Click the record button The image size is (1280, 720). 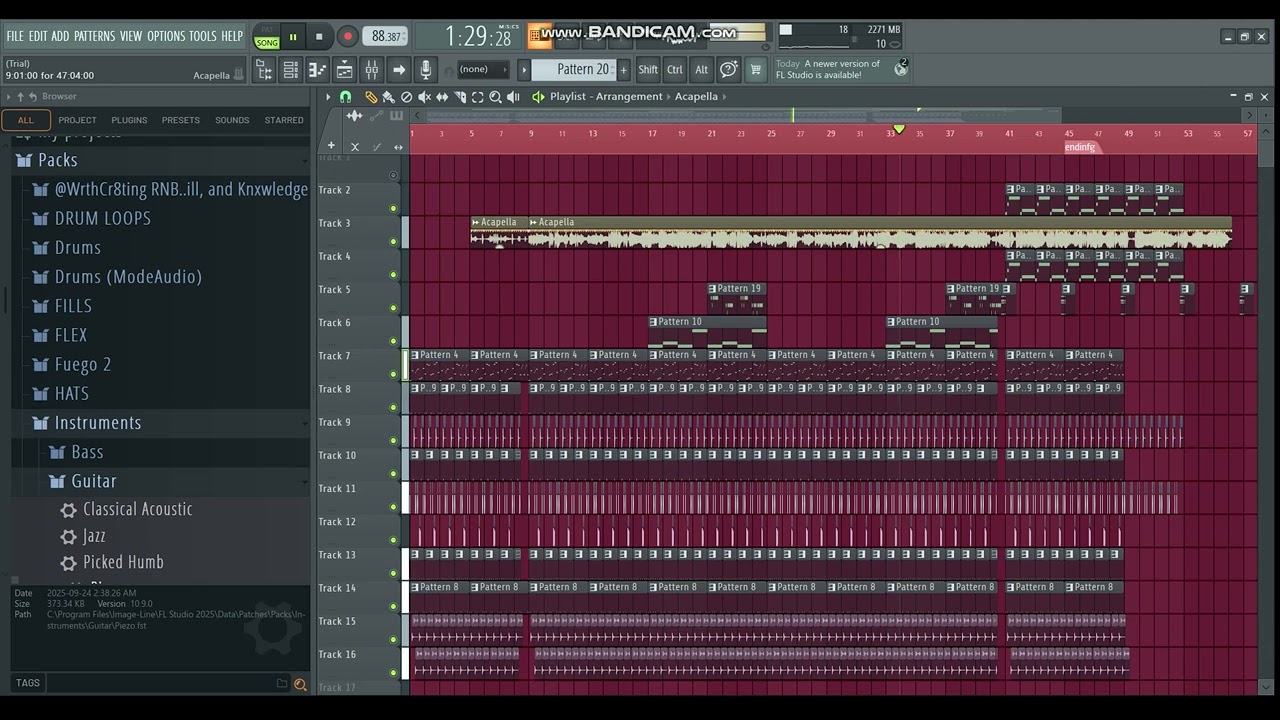(348, 37)
